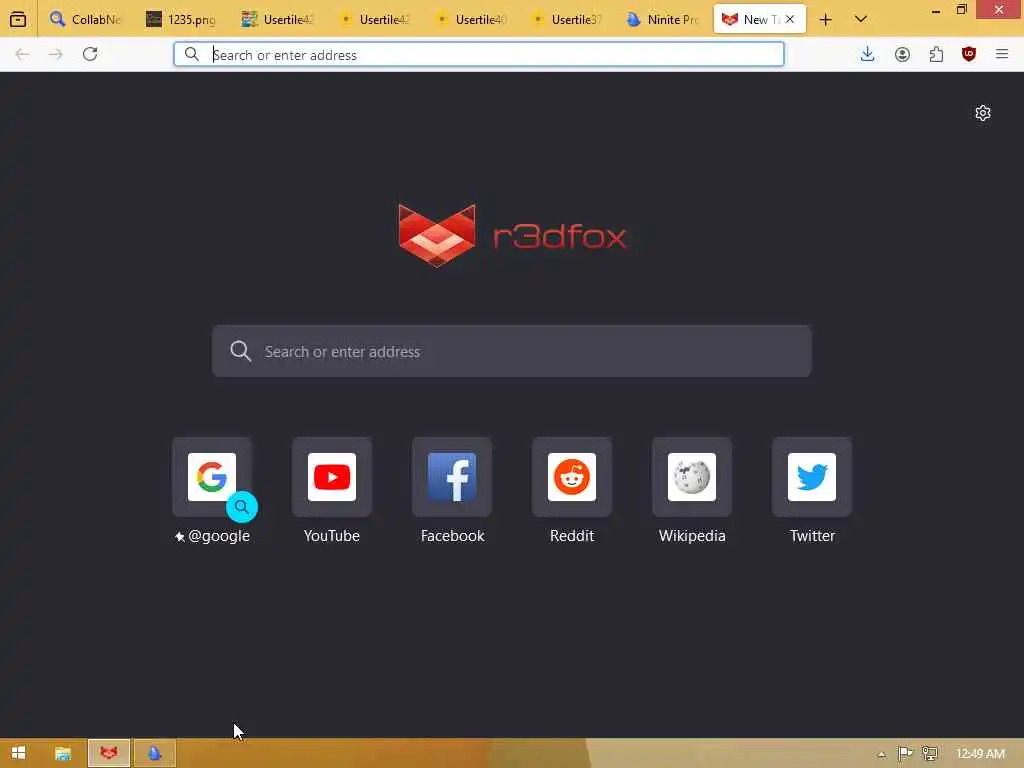This screenshot has height=768, width=1024.
Task: Open the Twitter shortcut tile
Action: coord(812,477)
